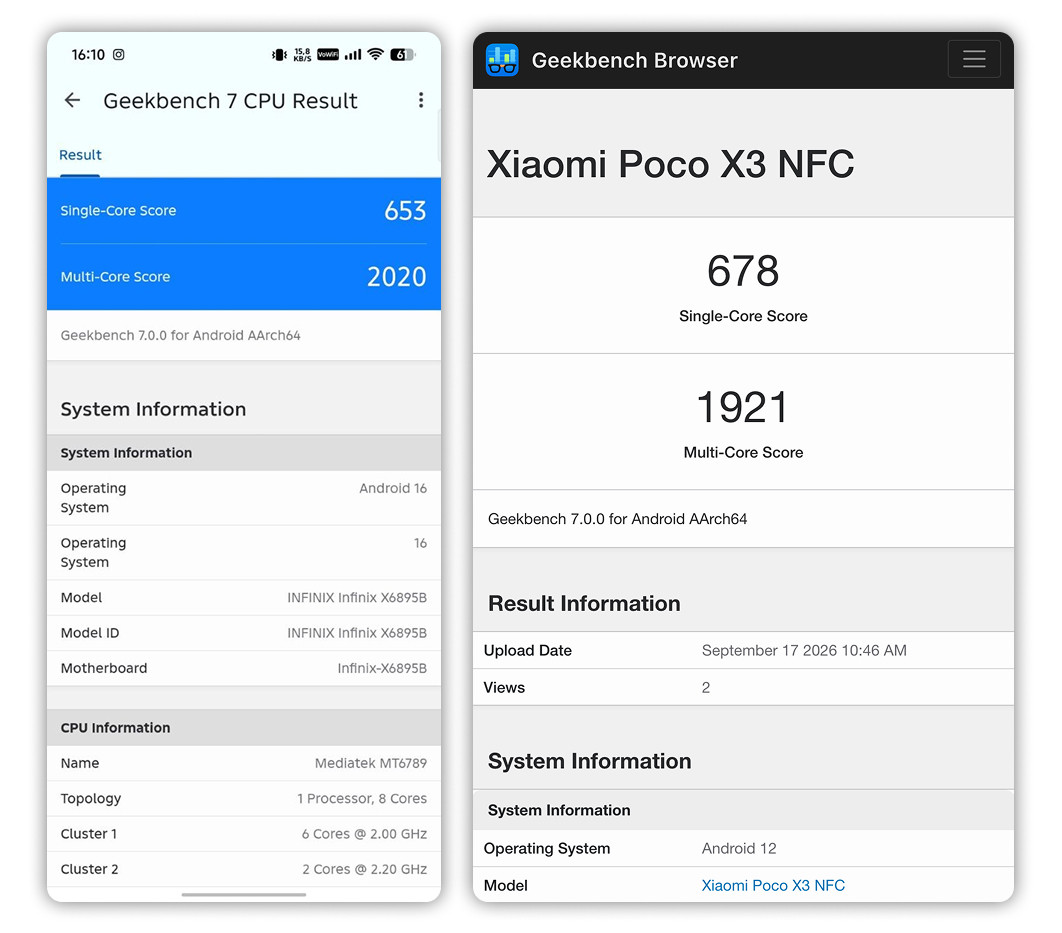Open Geekbench Browser hamburger menu
This screenshot has width=1062, height=933.
(x=974, y=59)
